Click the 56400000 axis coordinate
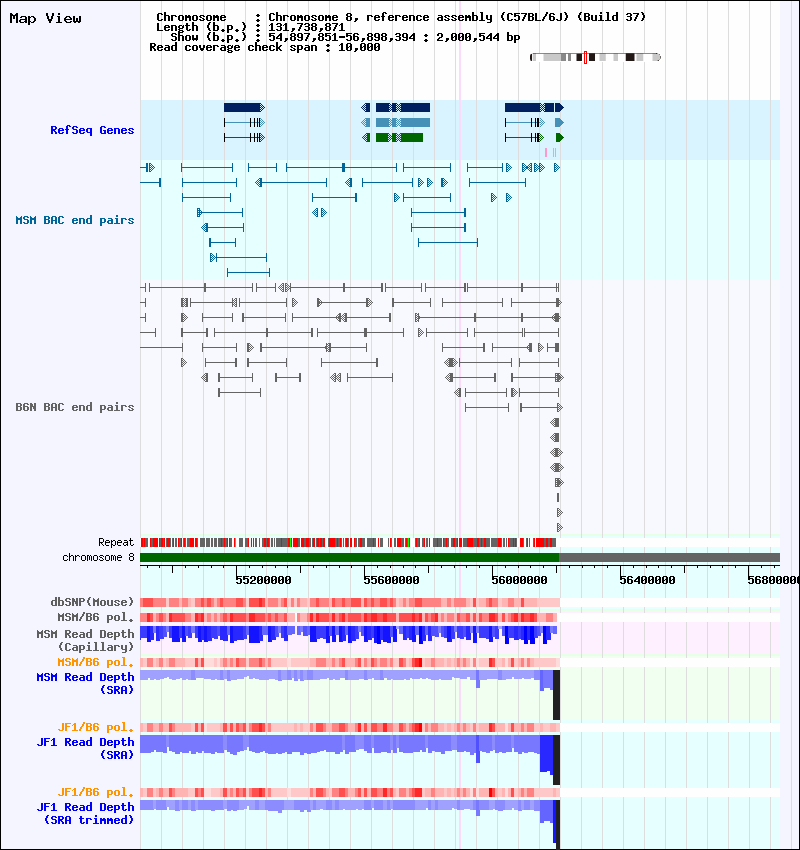This screenshot has height=850, width=800. tap(647, 580)
